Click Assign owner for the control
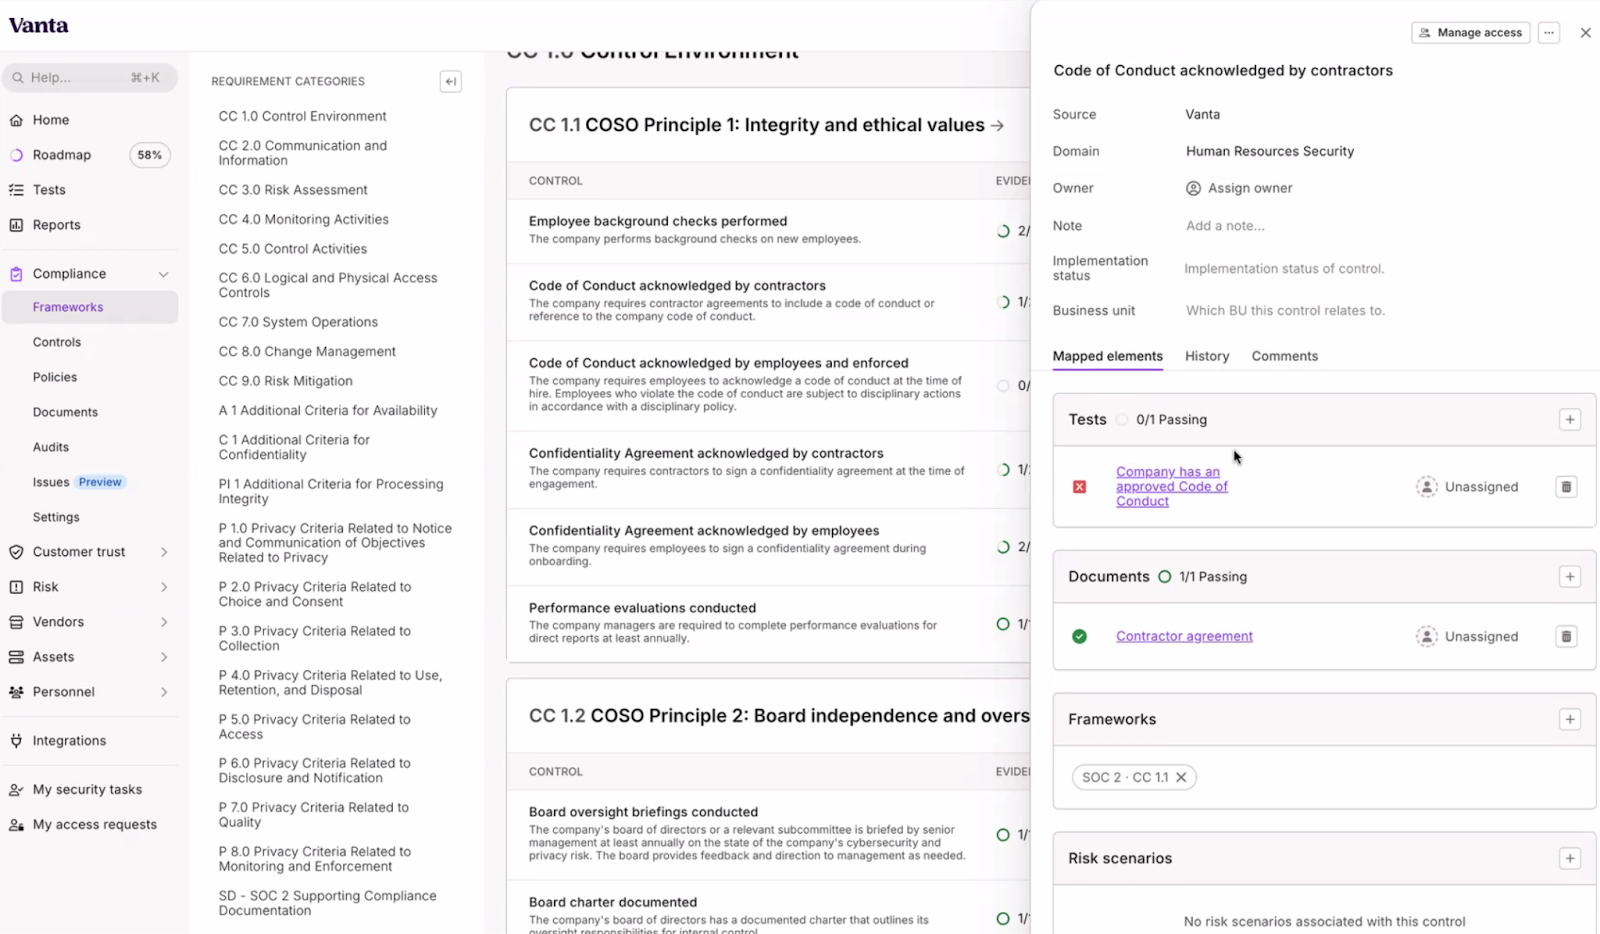 pos(1239,189)
